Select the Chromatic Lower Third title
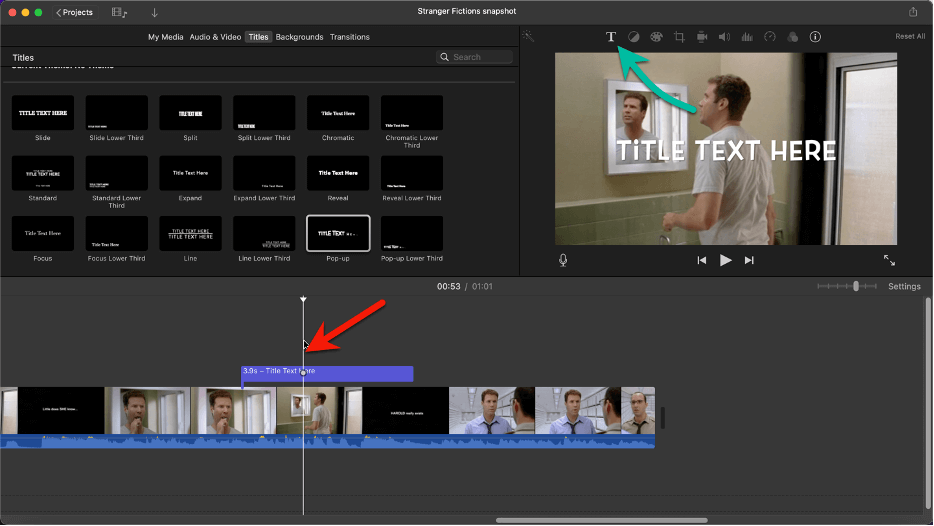This screenshot has height=526, width=934. pyautogui.click(x=412, y=113)
